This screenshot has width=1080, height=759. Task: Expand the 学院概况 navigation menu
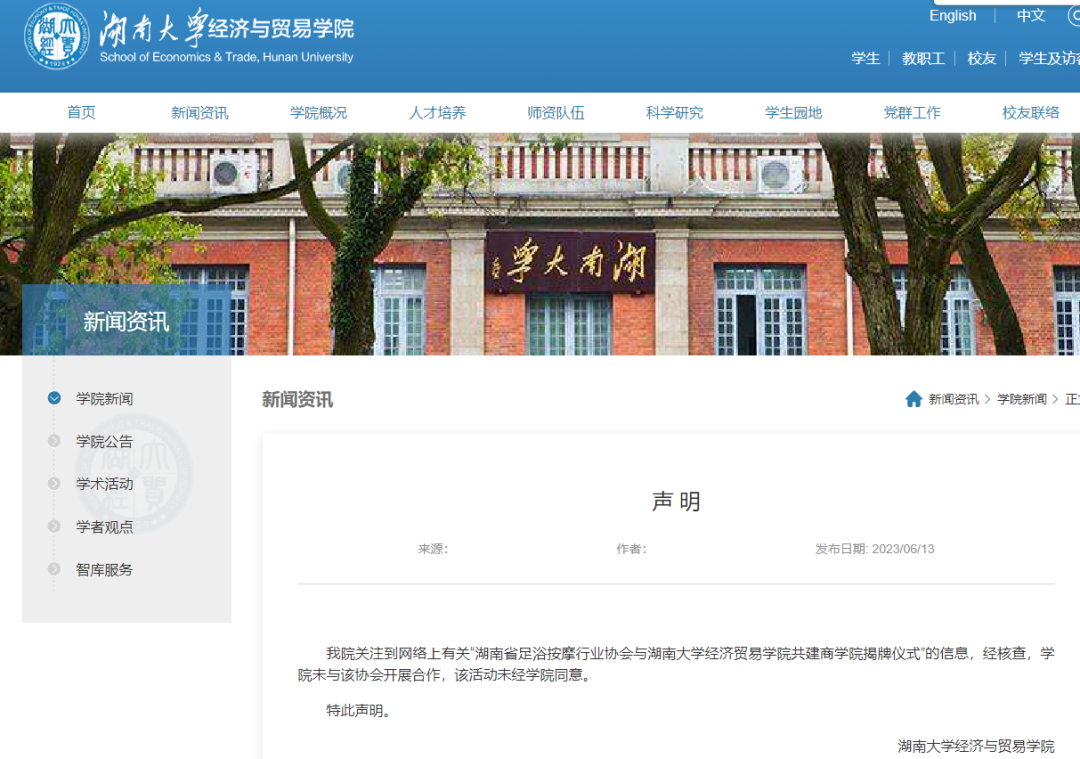click(x=318, y=112)
